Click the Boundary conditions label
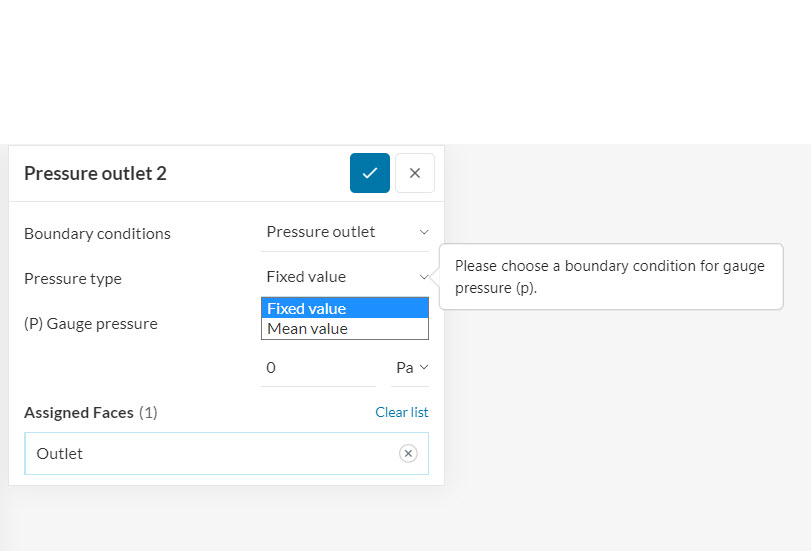 coord(97,234)
